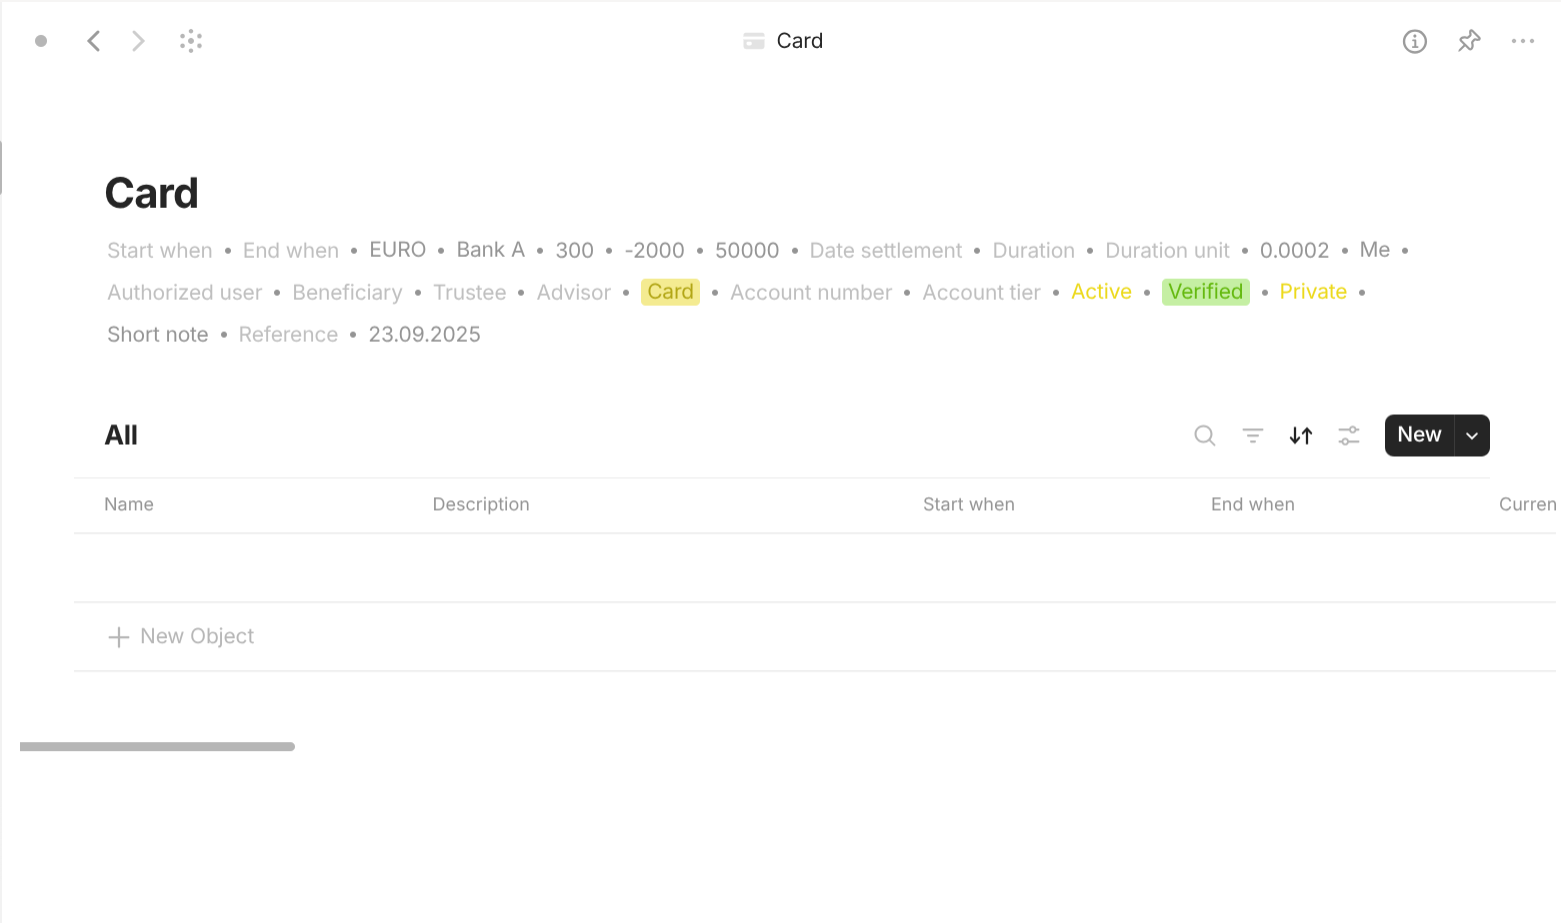This screenshot has width=1561, height=923.
Task: Select the All view tab
Action: tap(121, 435)
